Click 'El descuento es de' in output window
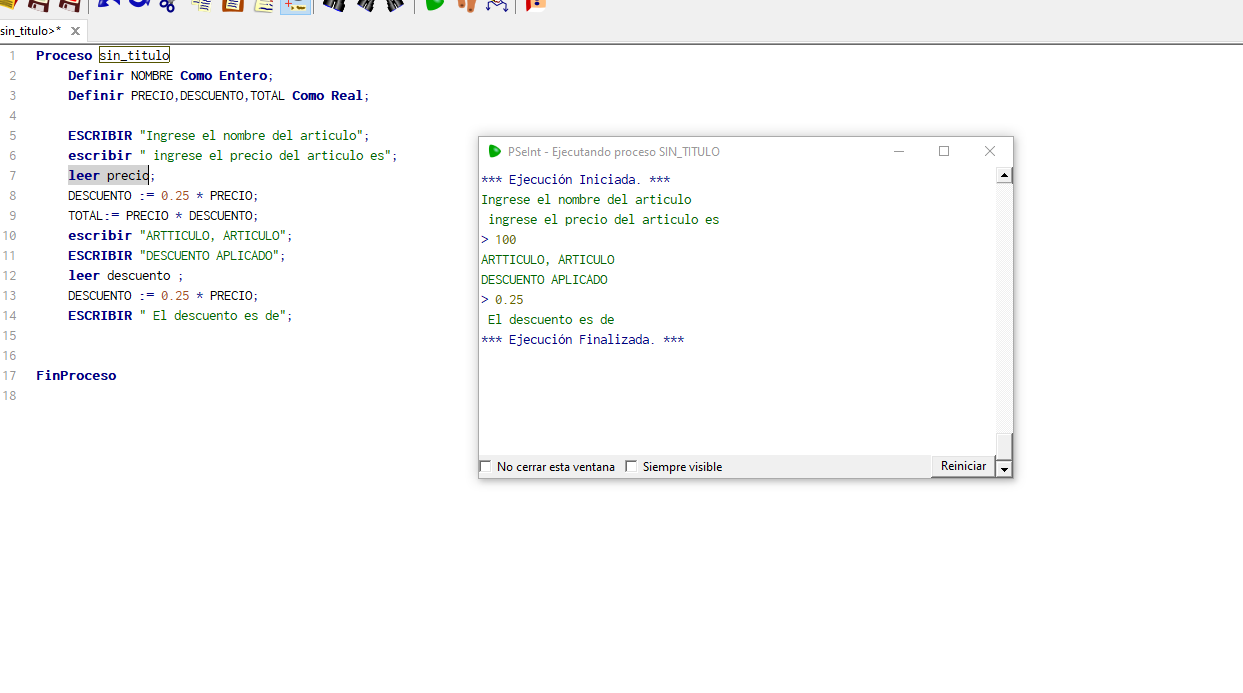1243x693 pixels. click(551, 320)
